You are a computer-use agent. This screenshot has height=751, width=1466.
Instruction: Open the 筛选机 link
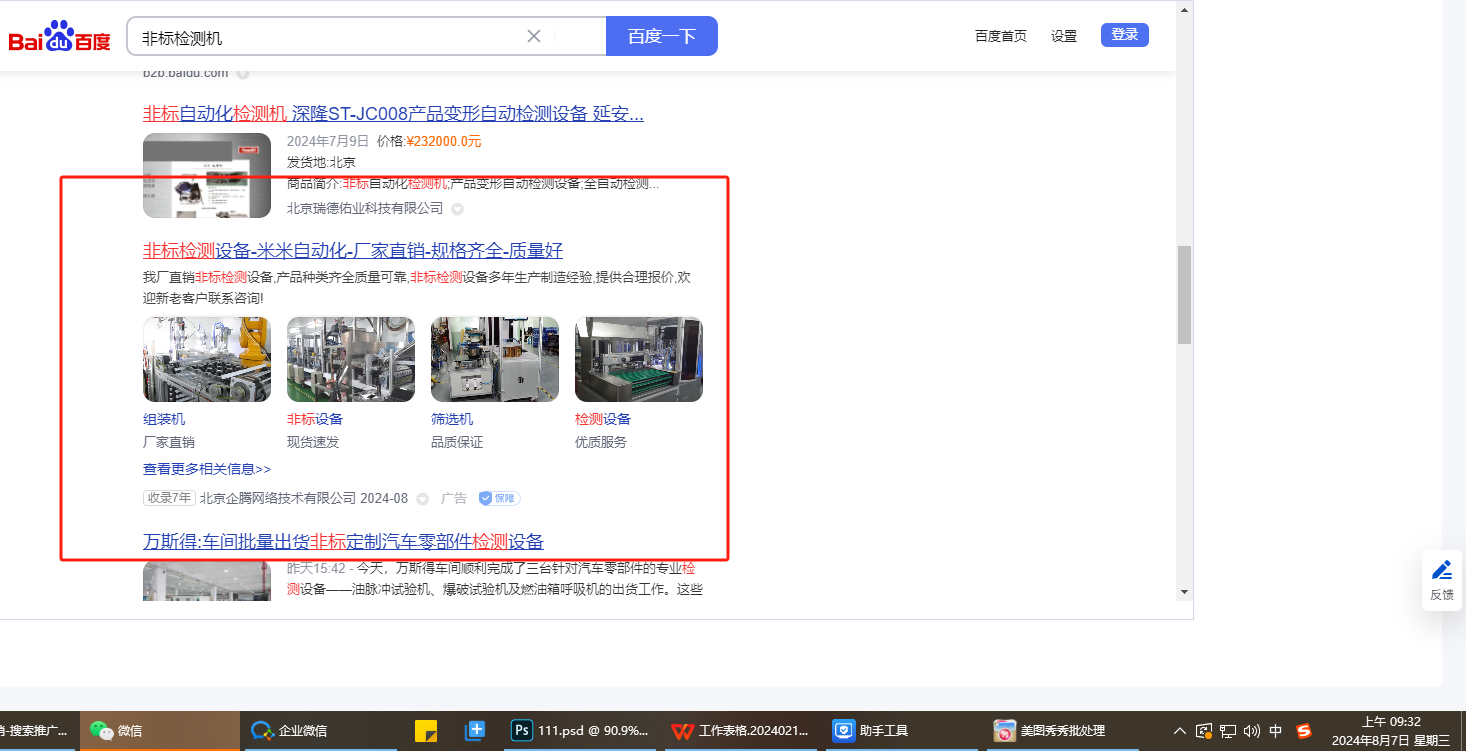[452, 419]
